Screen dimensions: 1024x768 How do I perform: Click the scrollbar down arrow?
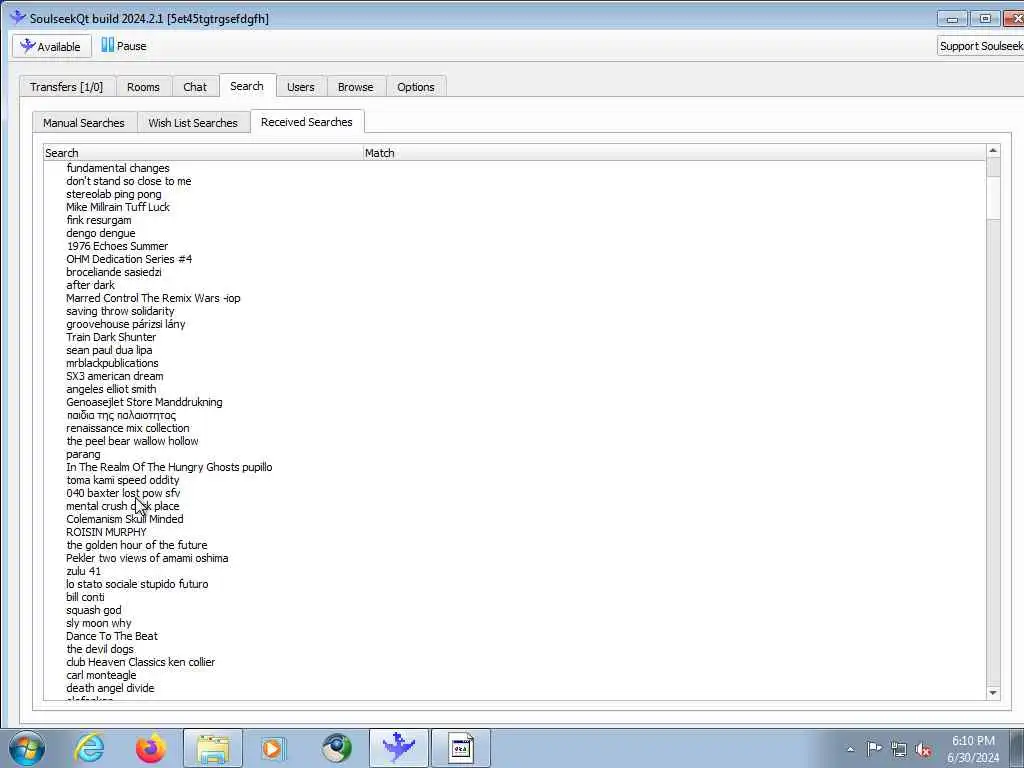click(993, 693)
